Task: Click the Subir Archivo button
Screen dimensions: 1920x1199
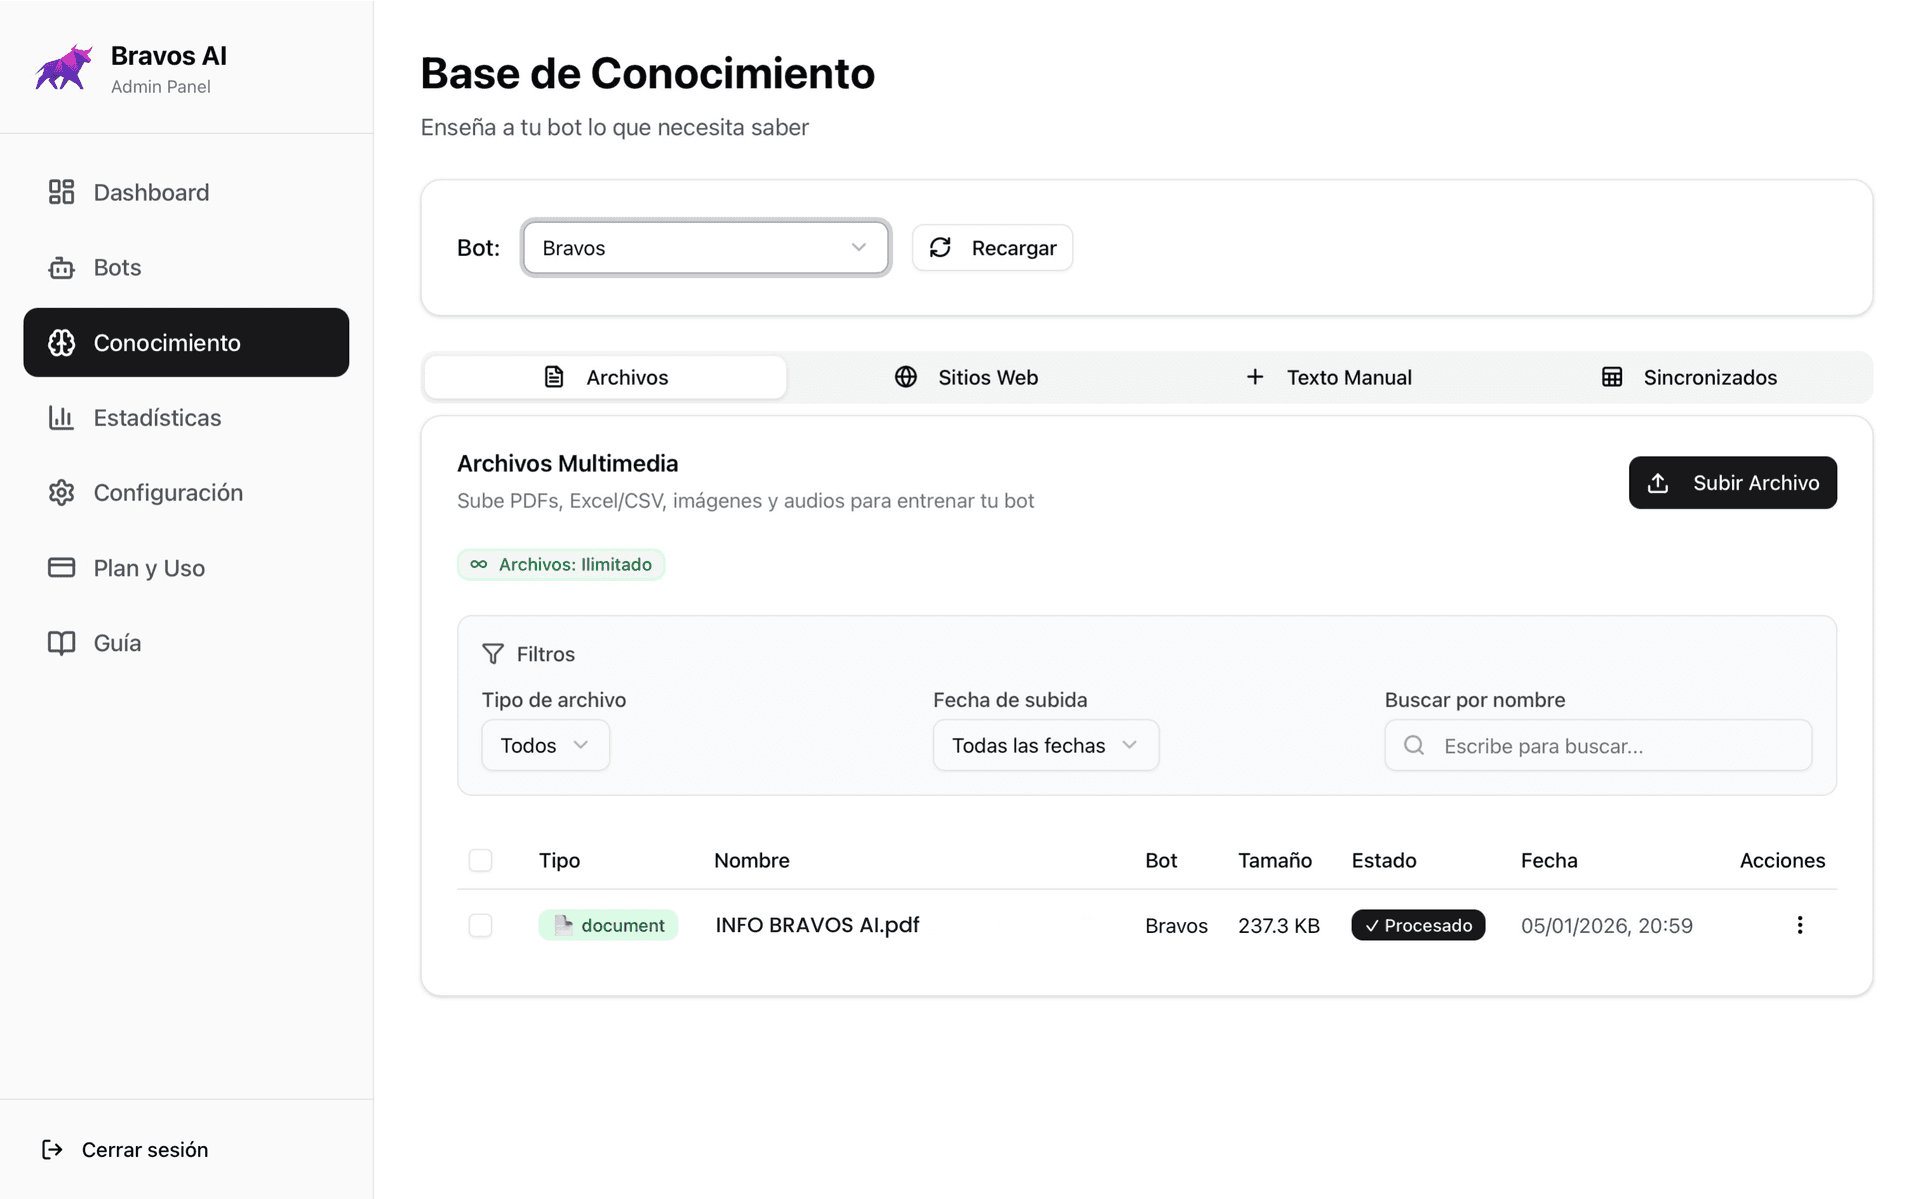Action: (1732, 482)
